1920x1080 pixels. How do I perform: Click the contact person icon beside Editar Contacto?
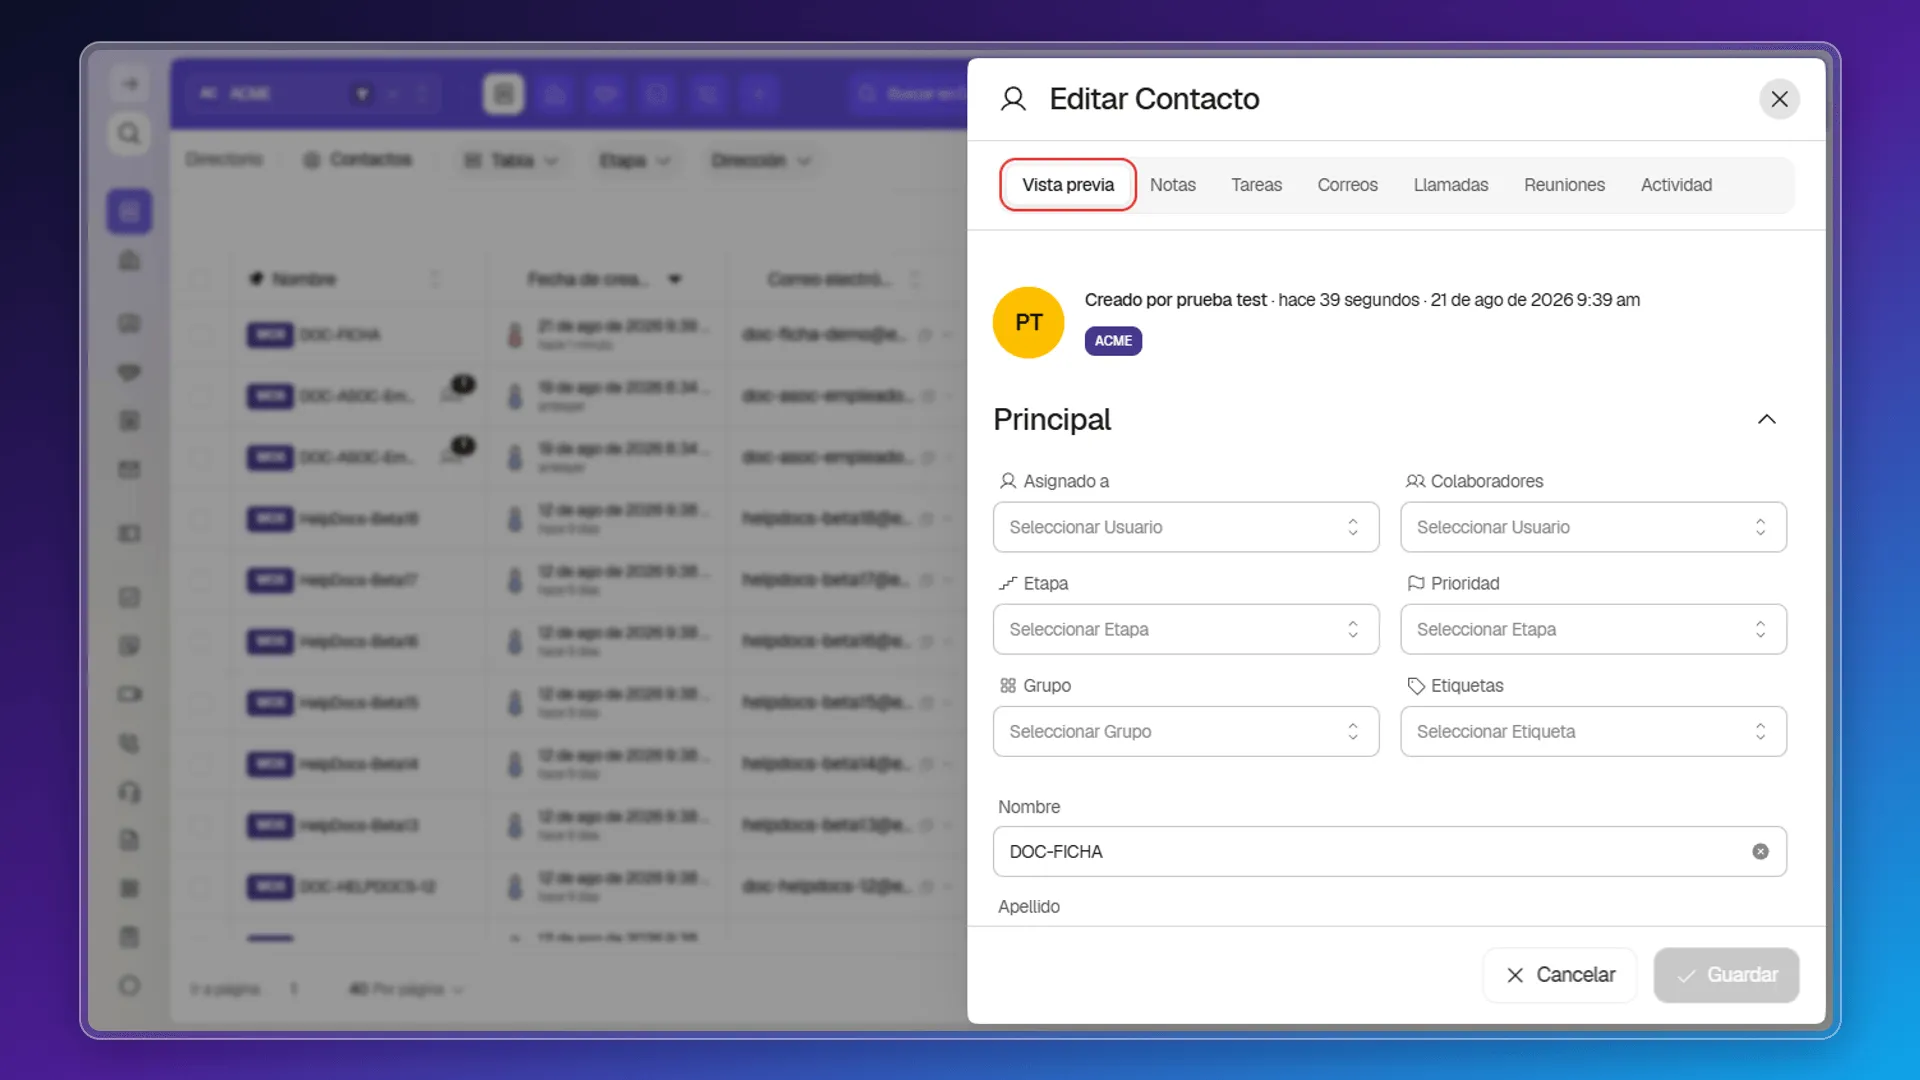(1013, 99)
